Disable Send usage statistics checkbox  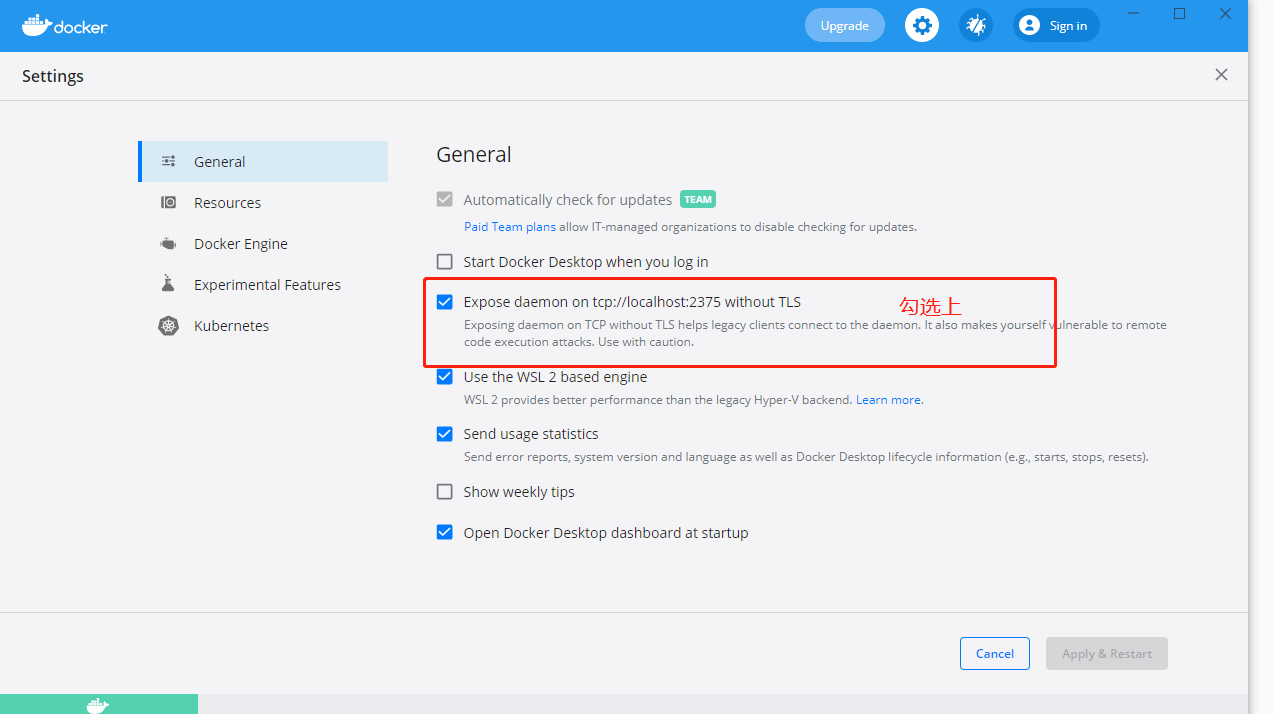[445, 434]
